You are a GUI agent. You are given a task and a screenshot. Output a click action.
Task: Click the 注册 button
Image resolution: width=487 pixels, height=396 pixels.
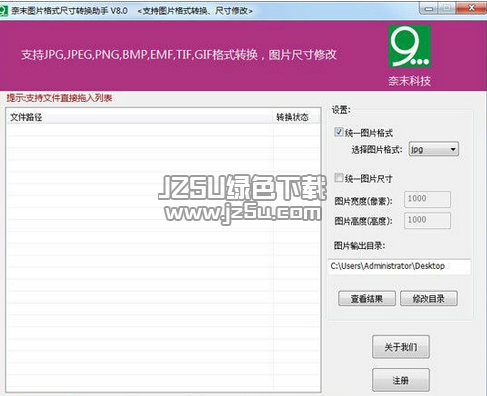pyautogui.click(x=401, y=380)
